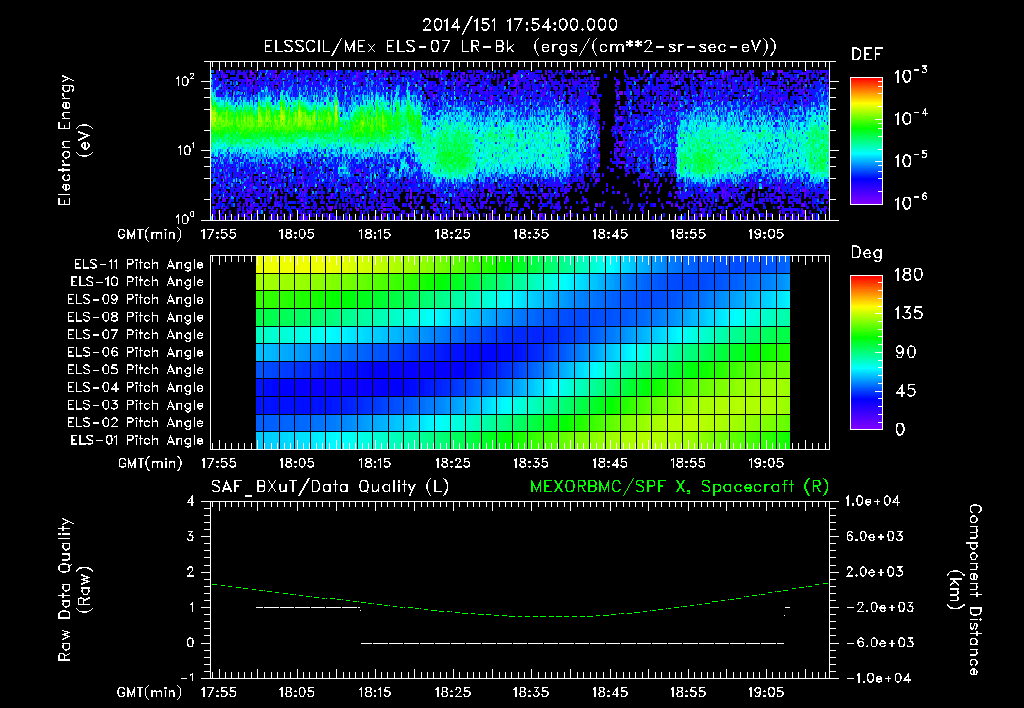Click the Electron Energy (eV) axis label

[74, 140]
